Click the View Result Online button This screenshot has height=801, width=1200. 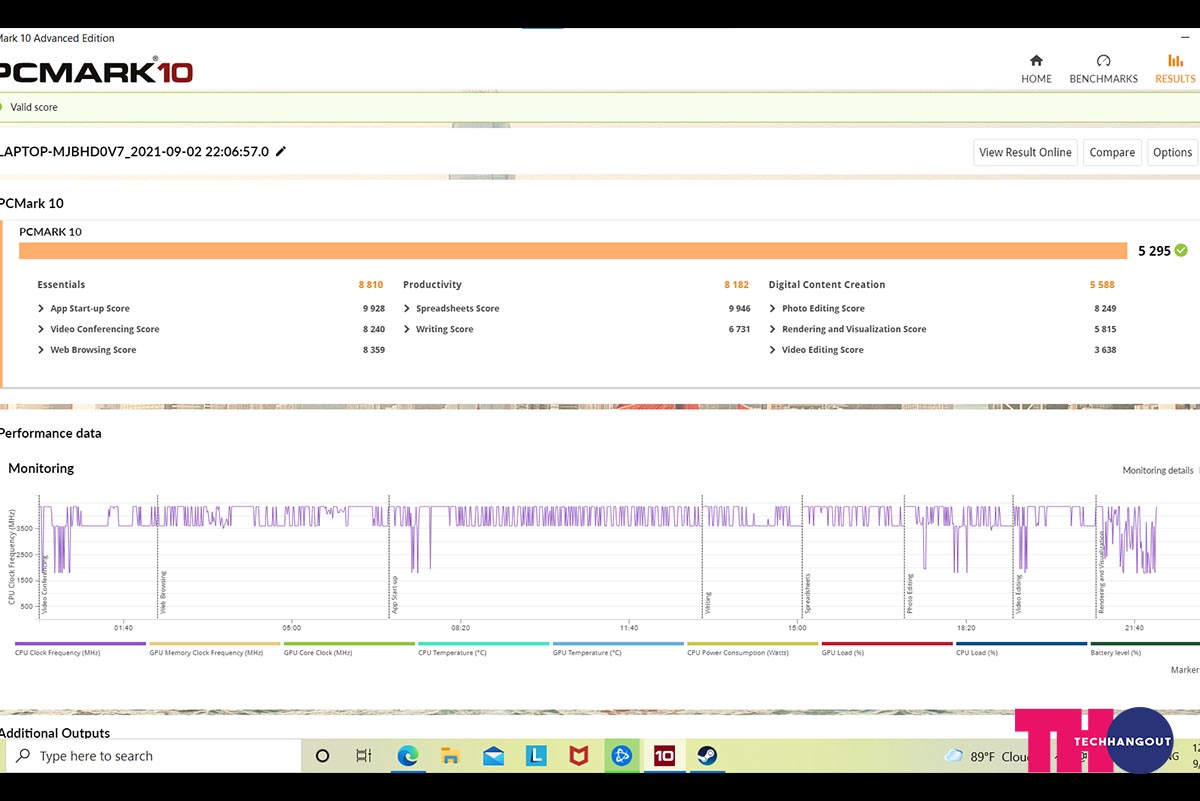[x=1025, y=152]
